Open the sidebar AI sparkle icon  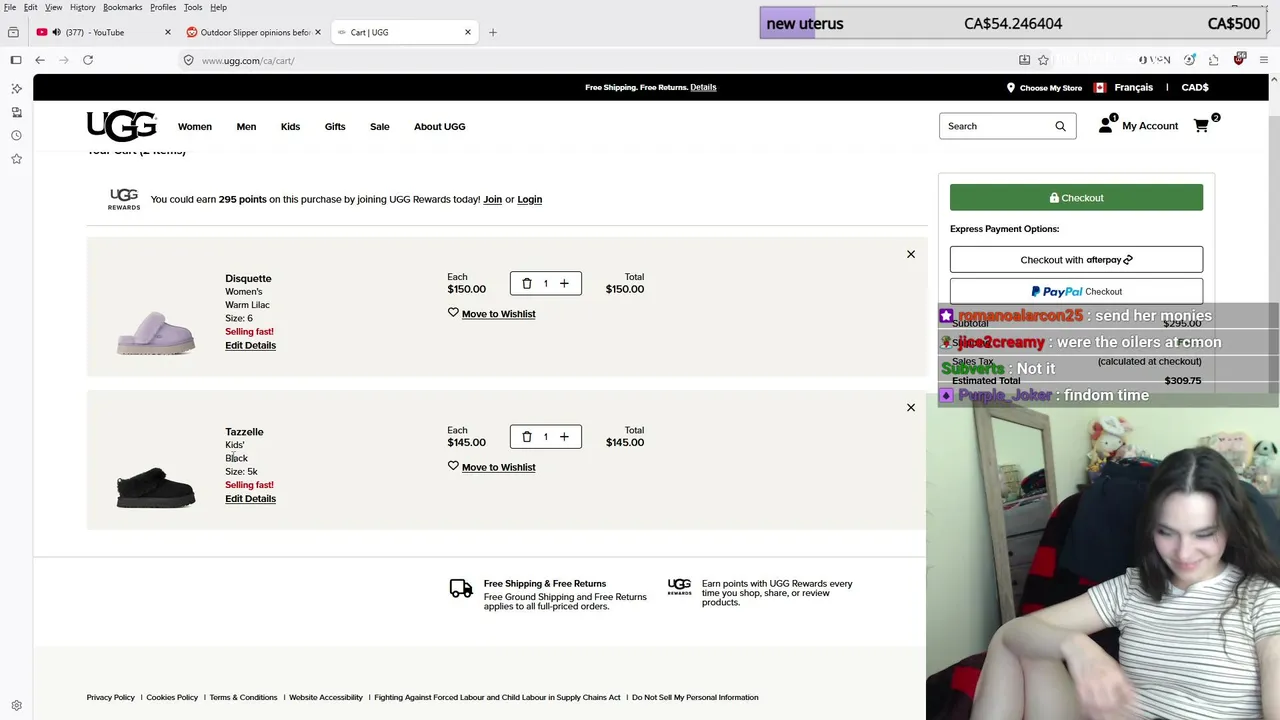(x=16, y=88)
